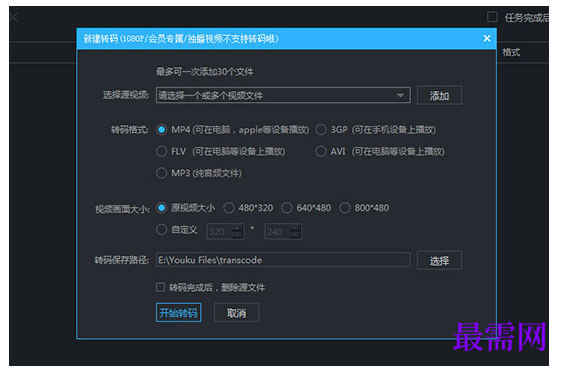Select 原视频大小 video size option
The width and height of the screenshot is (565, 368).
[161, 208]
